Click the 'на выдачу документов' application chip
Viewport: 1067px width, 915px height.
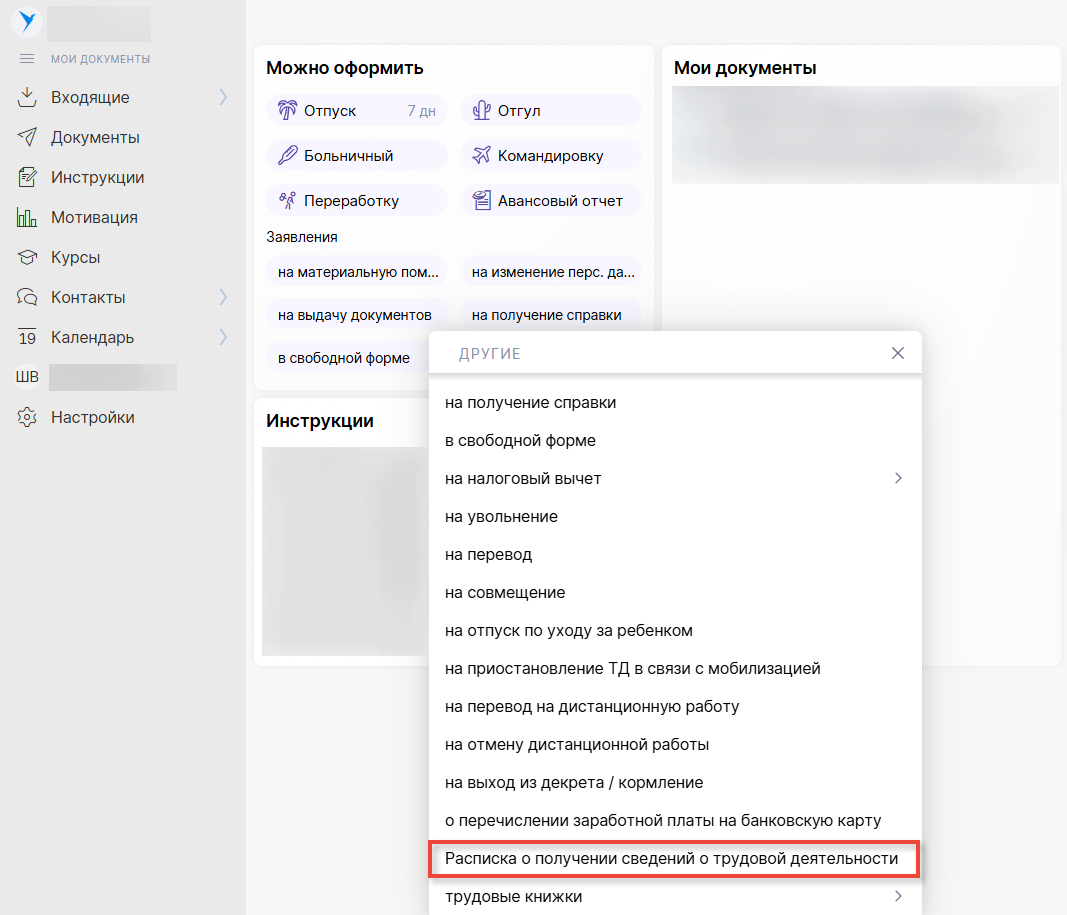click(x=355, y=315)
